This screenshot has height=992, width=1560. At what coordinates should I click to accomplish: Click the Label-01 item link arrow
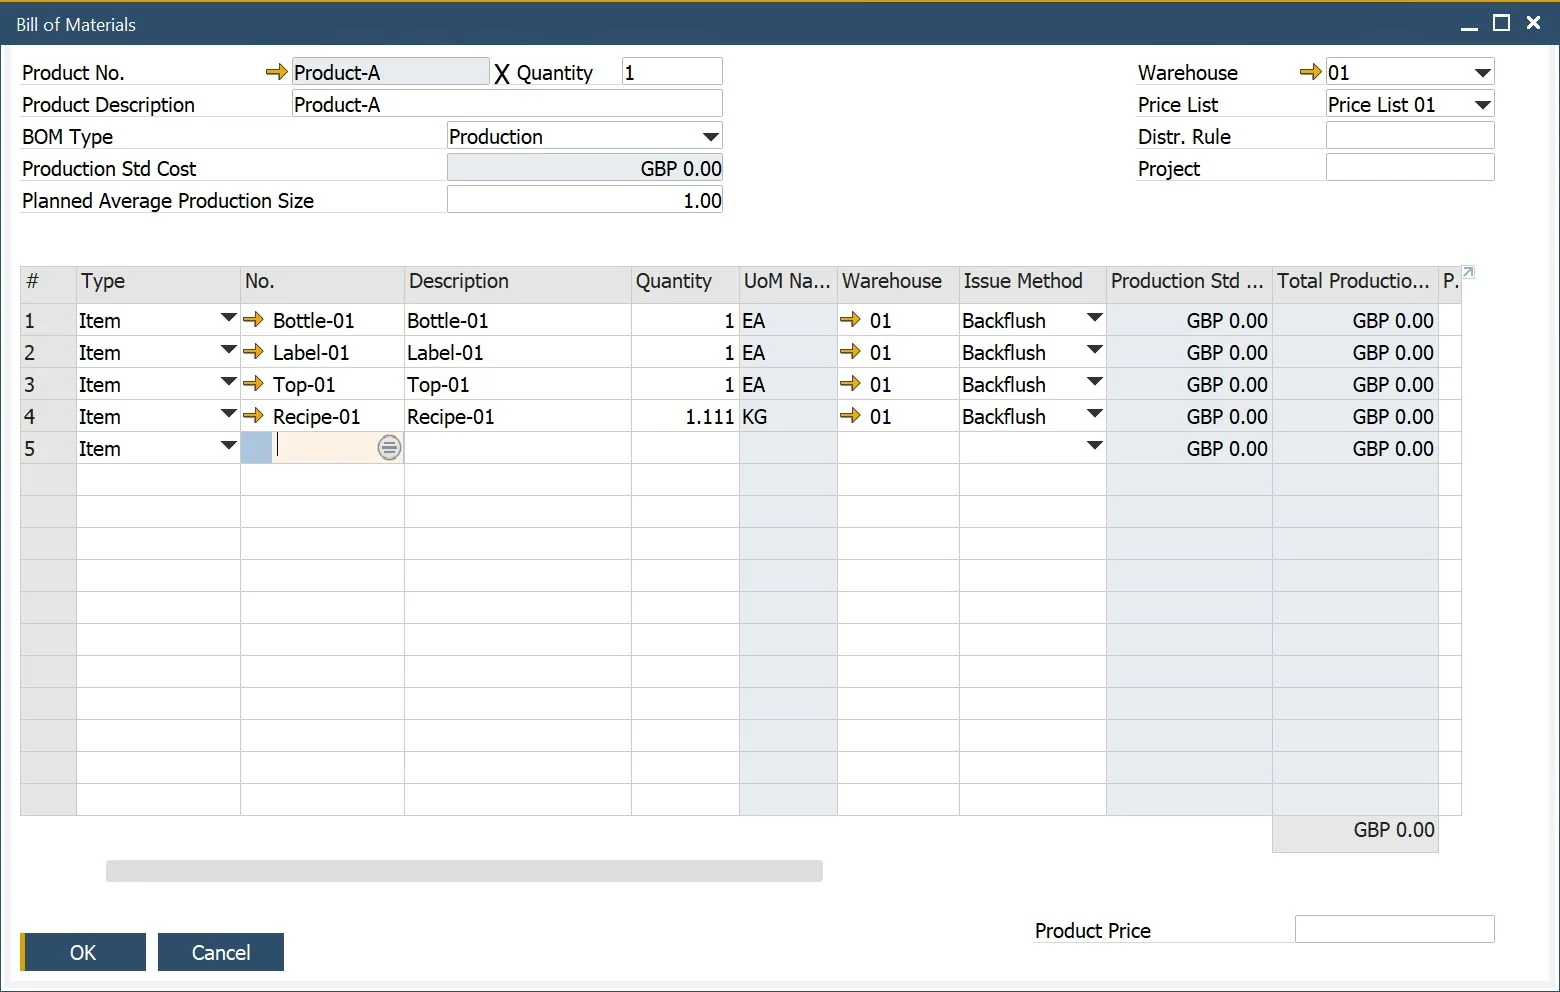point(254,352)
